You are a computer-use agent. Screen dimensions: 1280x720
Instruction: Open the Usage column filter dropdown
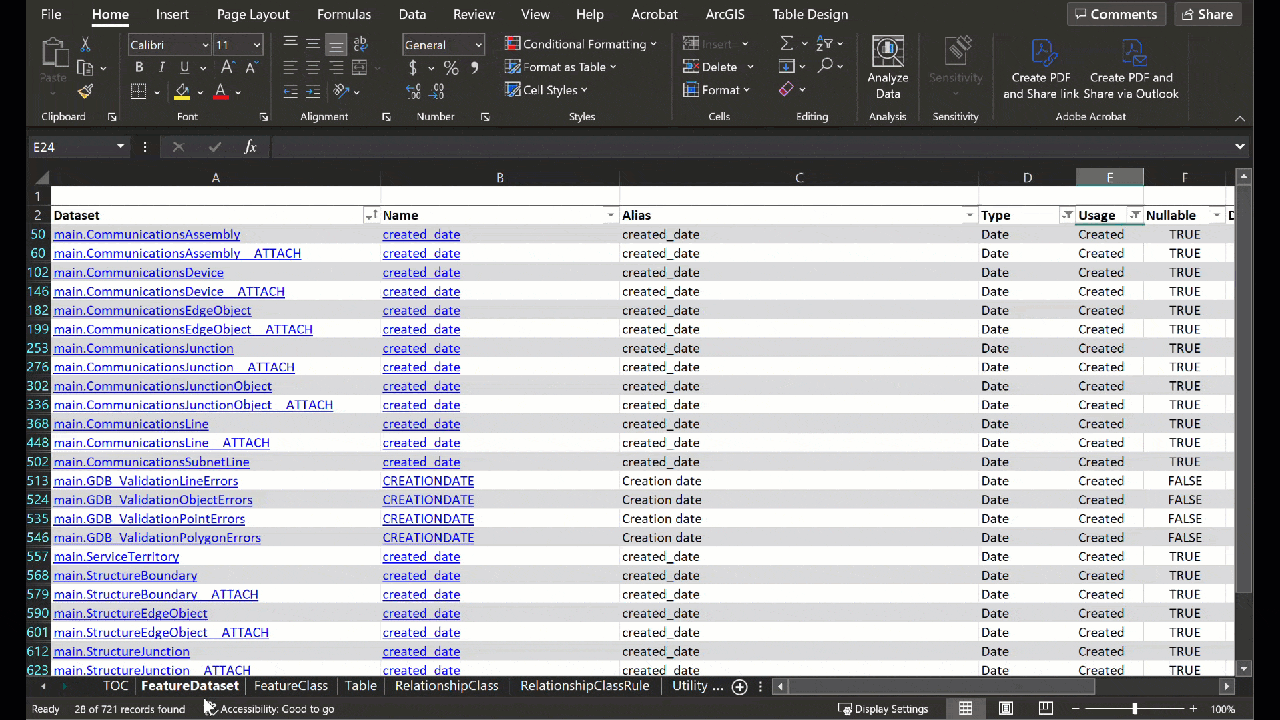pos(1134,216)
